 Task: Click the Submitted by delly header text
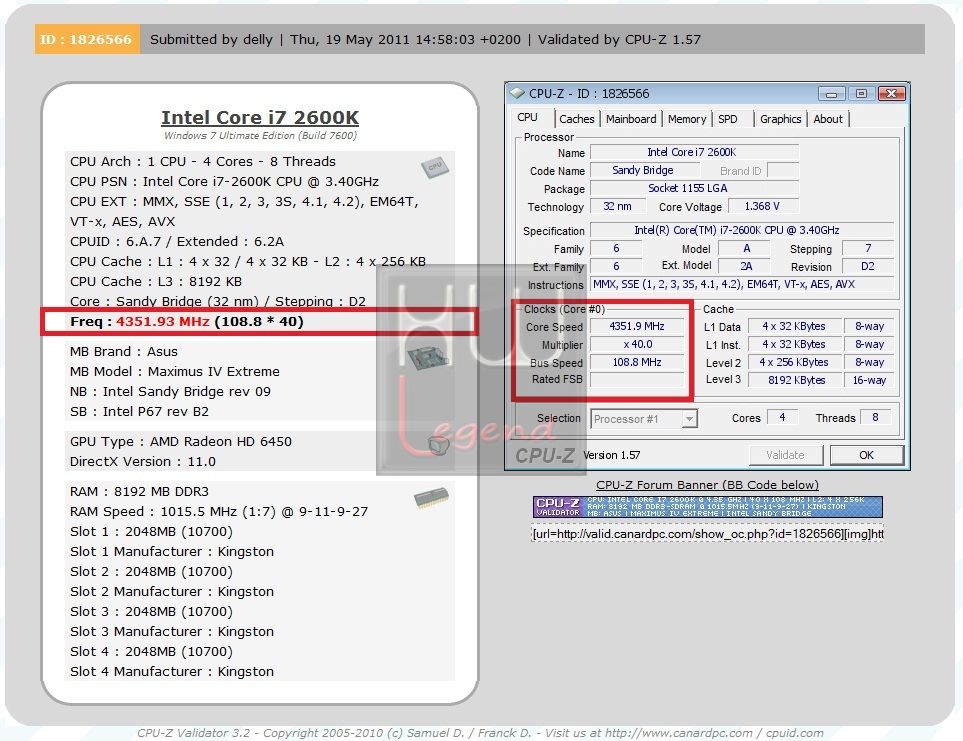coord(211,39)
